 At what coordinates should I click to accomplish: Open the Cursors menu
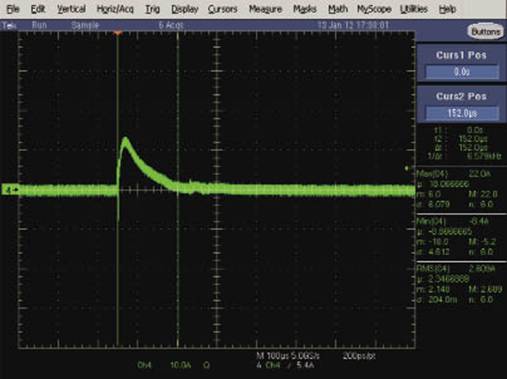pyautogui.click(x=222, y=9)
